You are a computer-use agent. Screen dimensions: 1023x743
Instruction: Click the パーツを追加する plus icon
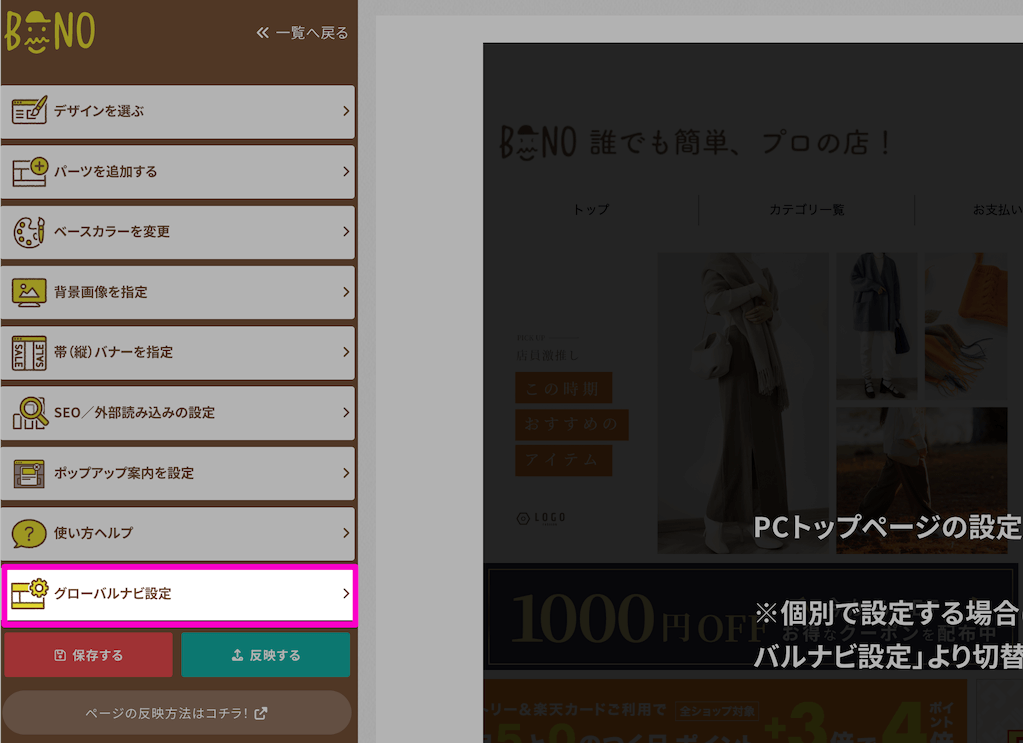(29, 171)
